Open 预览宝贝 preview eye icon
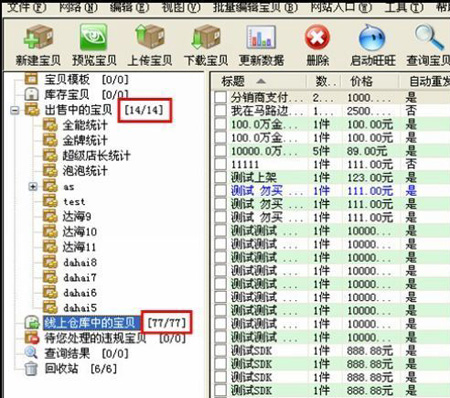Image resolution: width=450 pixels, height=398 pixels. pos(94,37)
